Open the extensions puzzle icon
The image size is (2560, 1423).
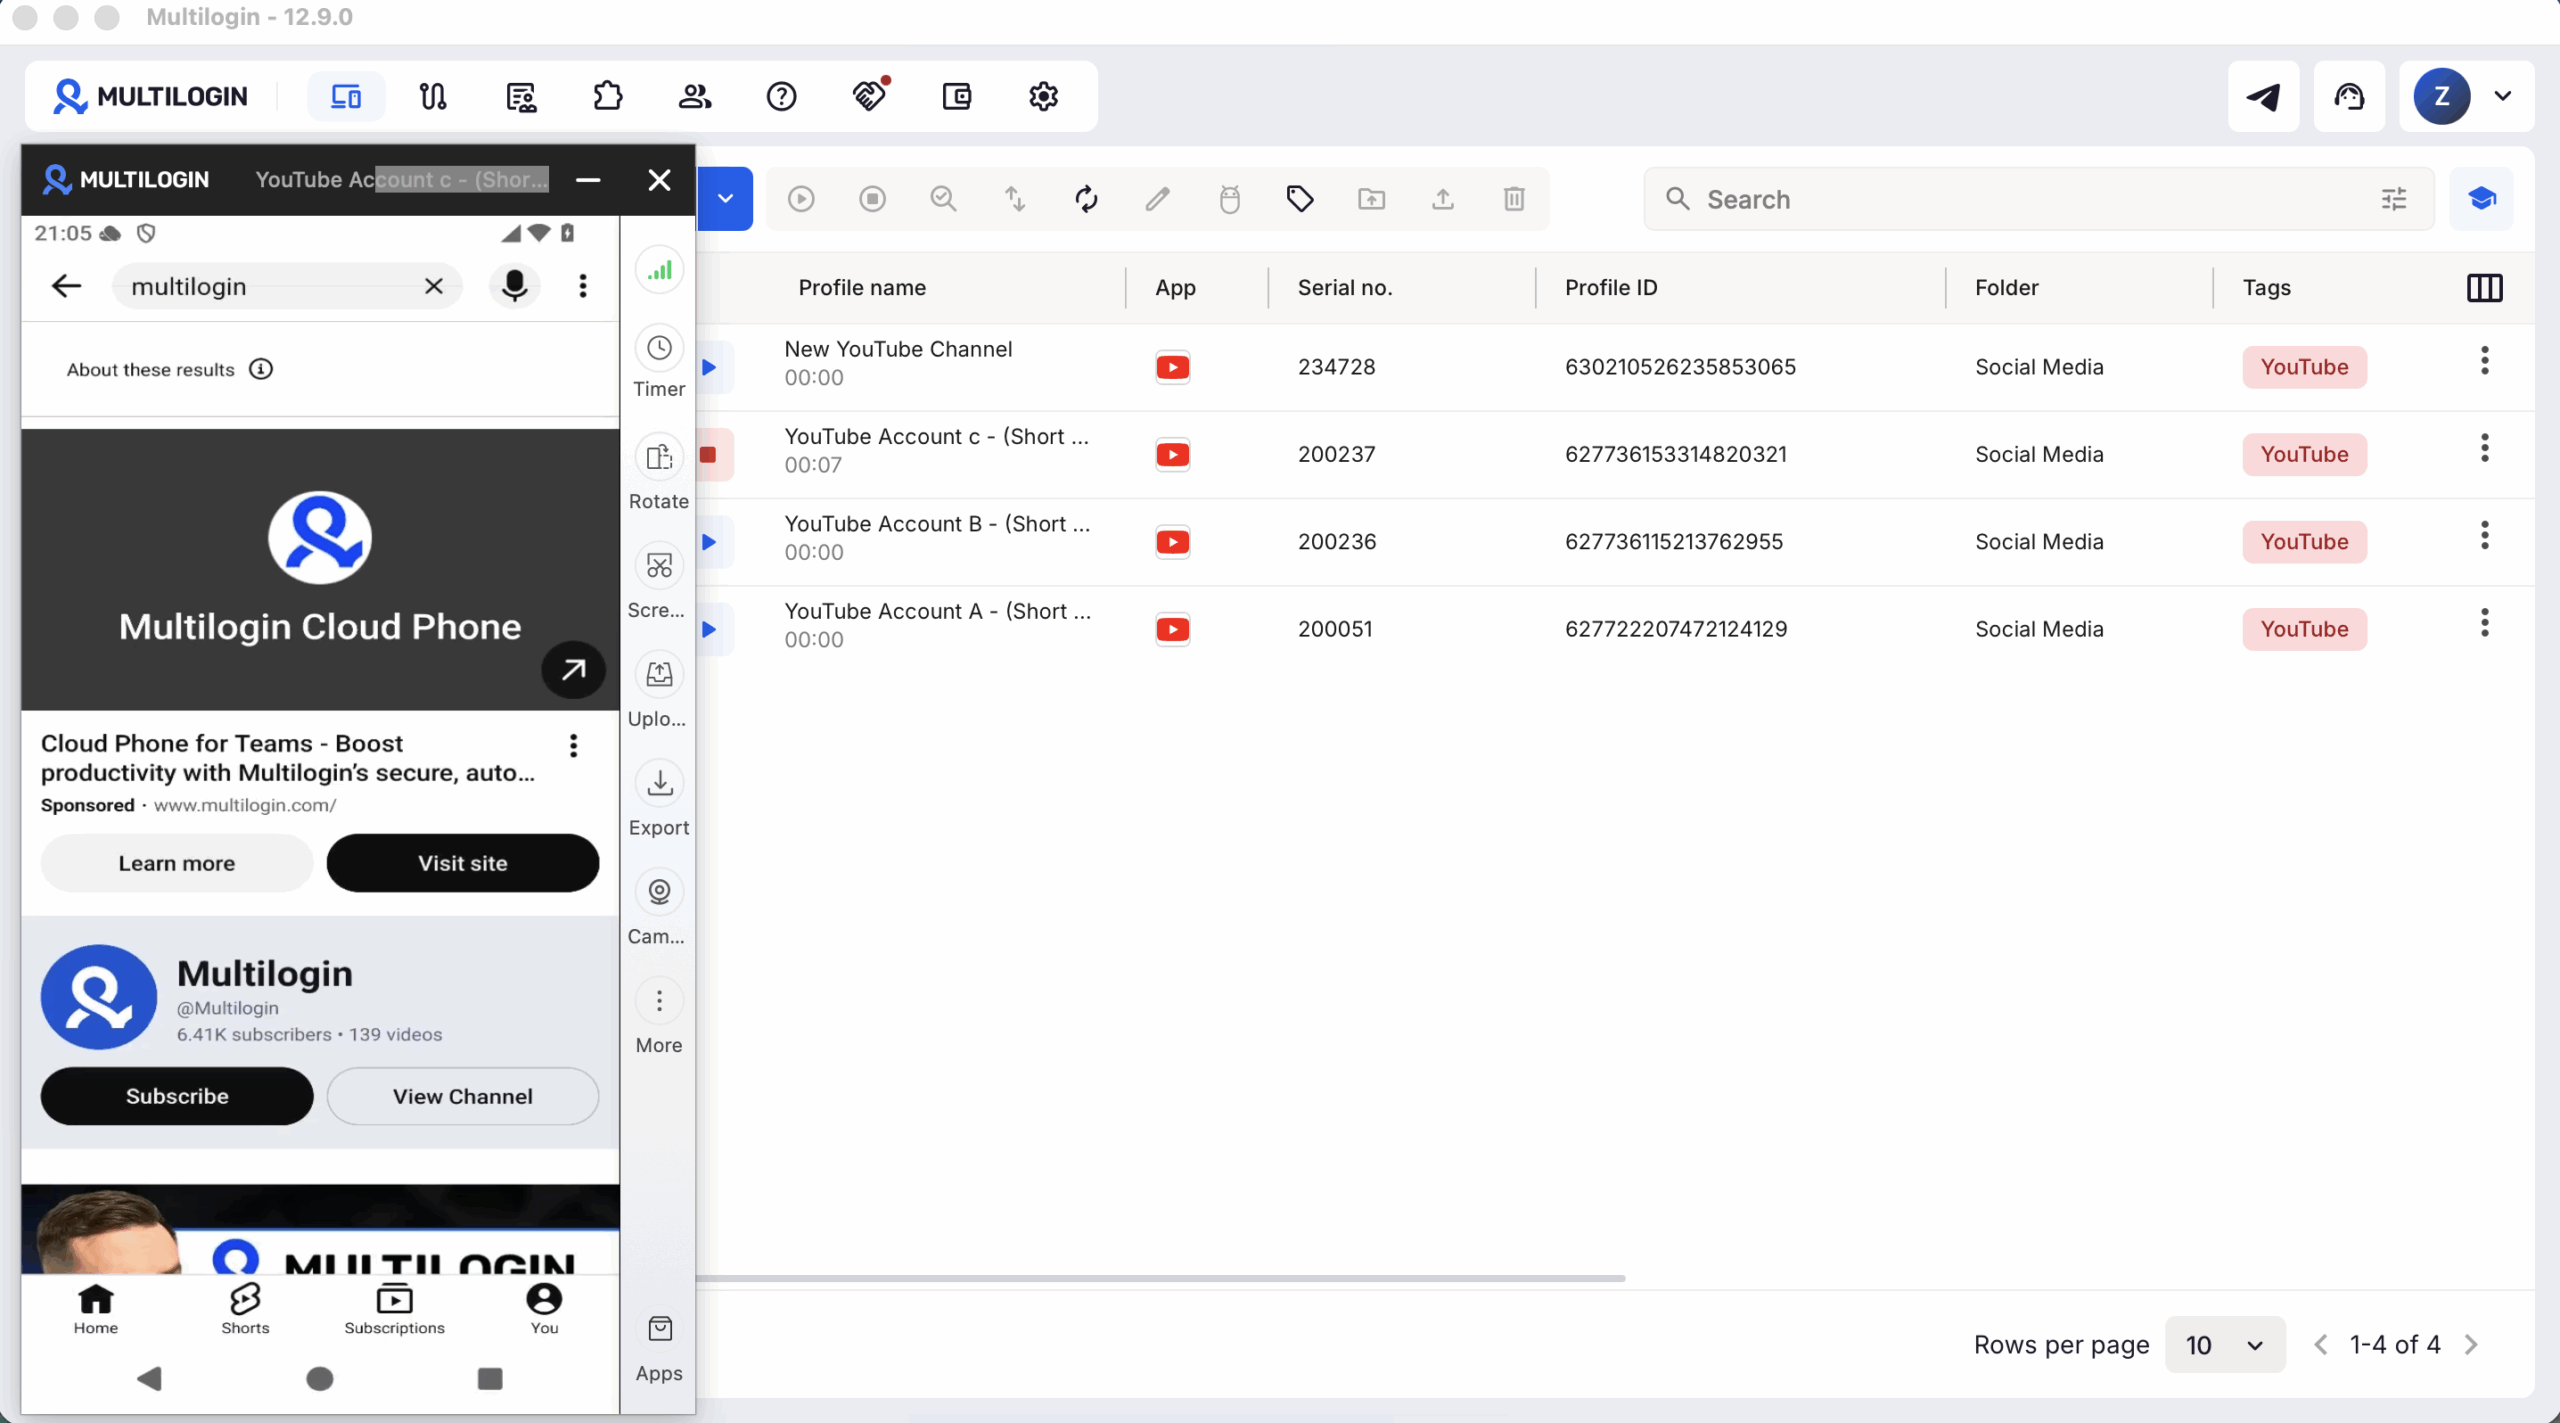[x=607, y=96]
